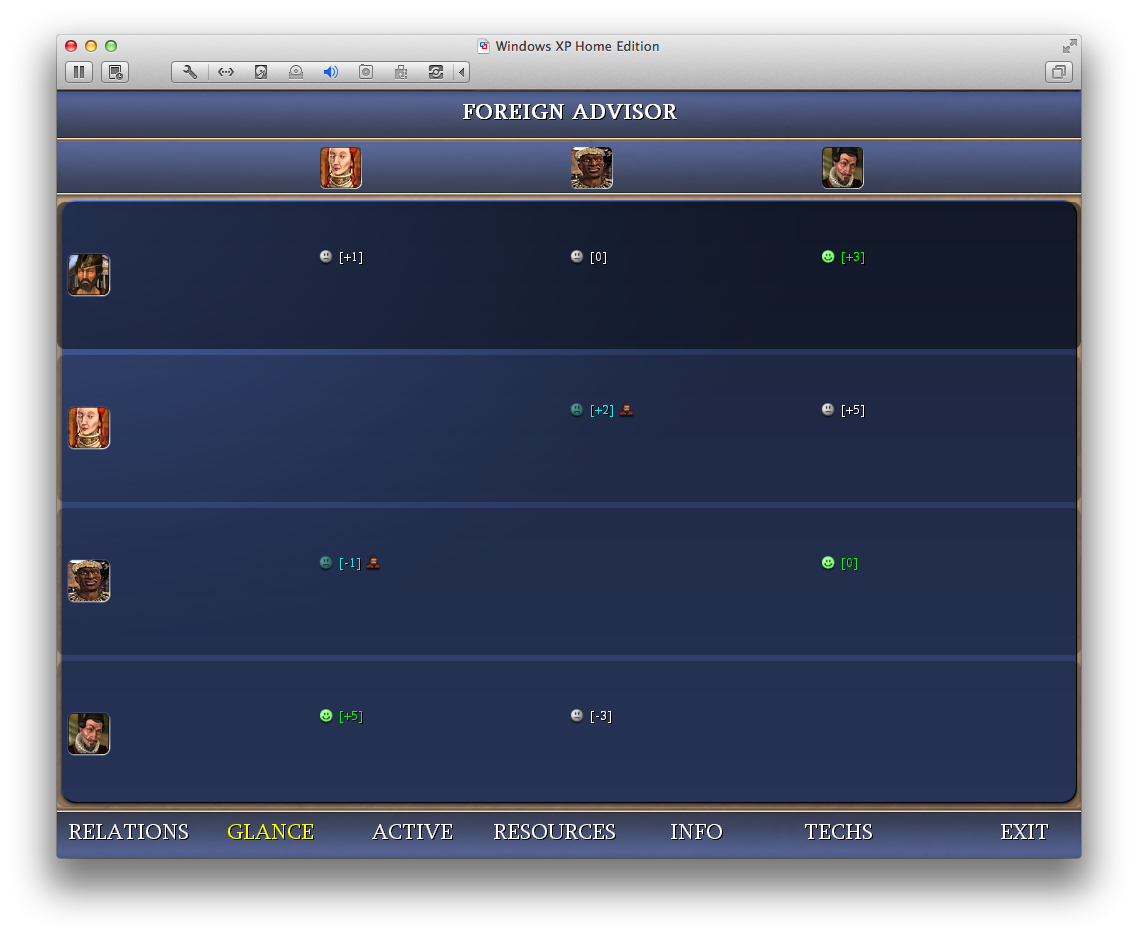Screen dimensions: 1138x937
Task: Collapse the device toolbar arrow
Action: tap(462, 72)
